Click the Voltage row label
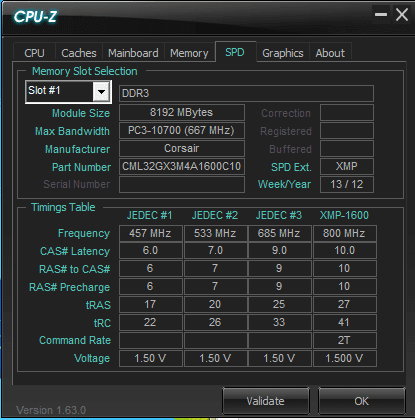The image size is (415, 420). click(92, 358)
